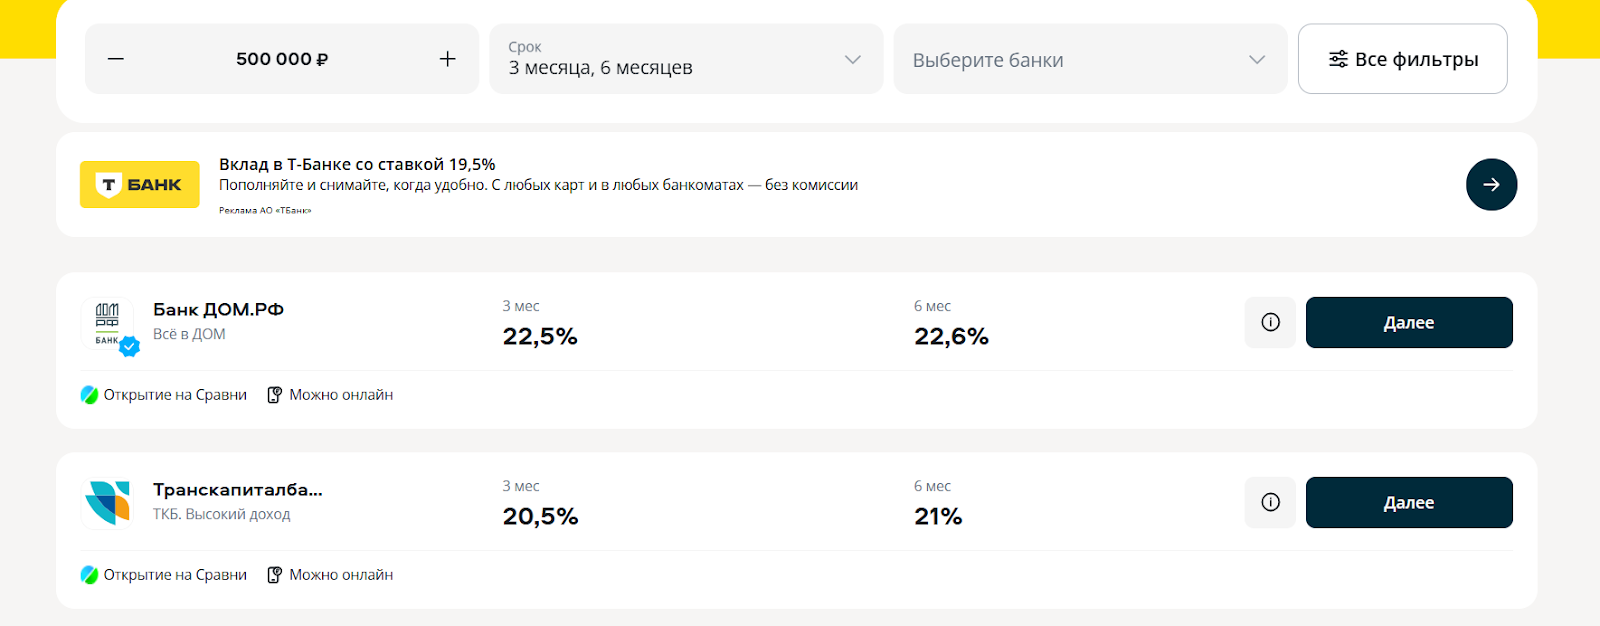Click the minus button to decrease deposit amount

pyautogui.click(x=116, y=59)
